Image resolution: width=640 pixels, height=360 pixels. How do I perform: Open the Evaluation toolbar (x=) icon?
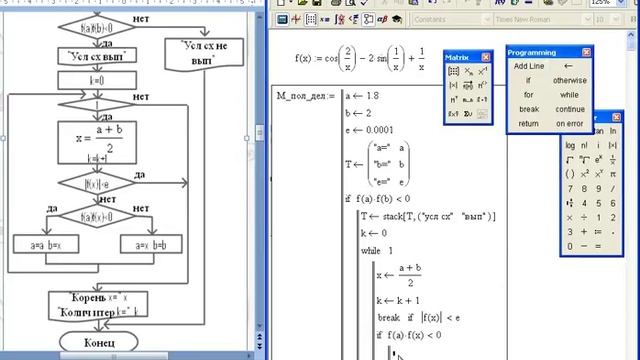click(325, 19)
